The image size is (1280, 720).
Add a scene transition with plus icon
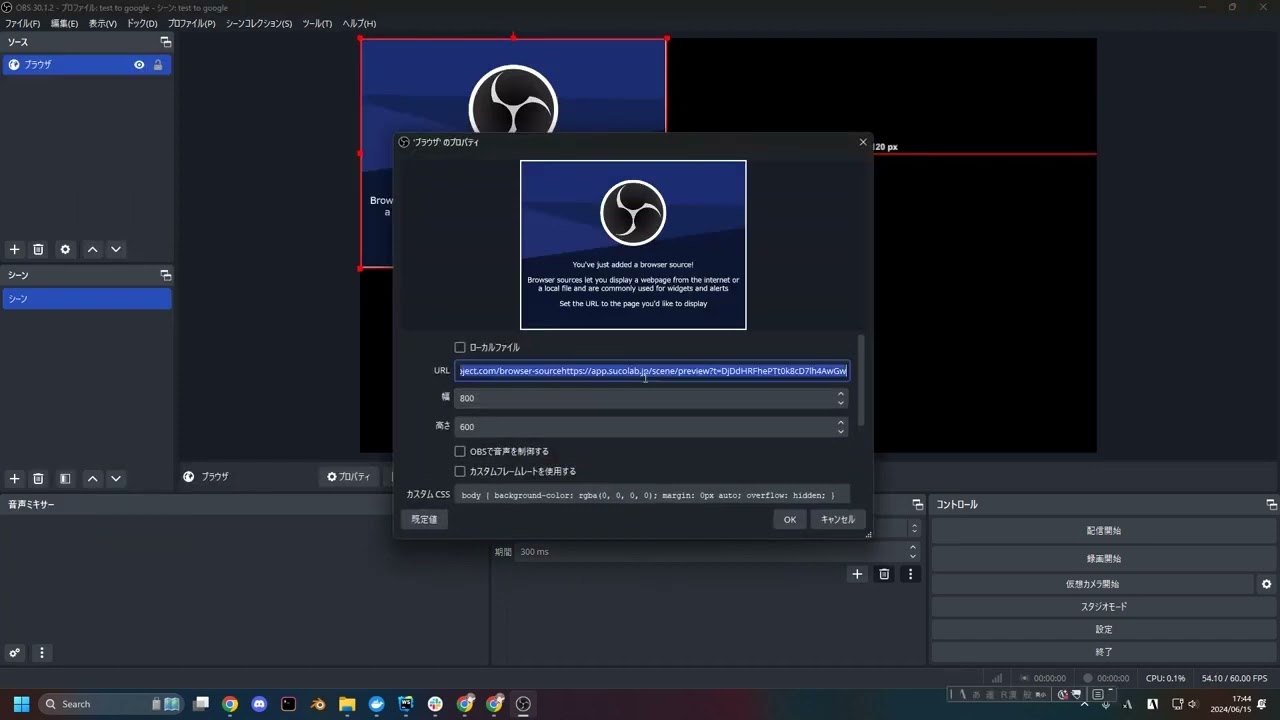point(857,574)
